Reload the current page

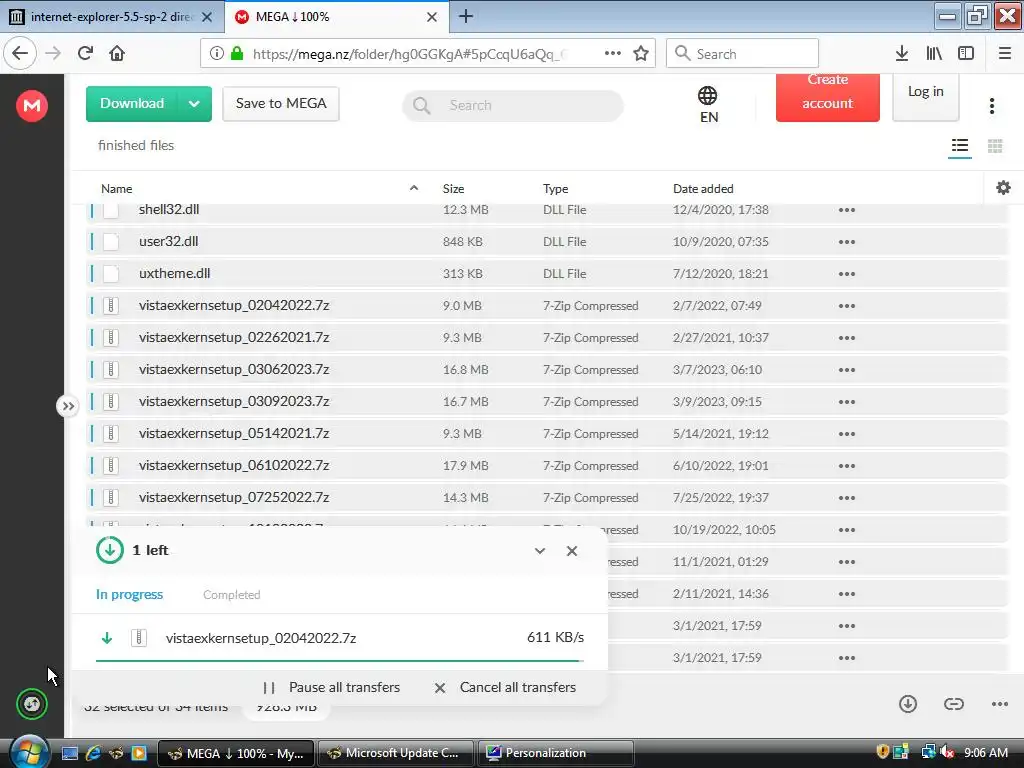tap(85, 53)
